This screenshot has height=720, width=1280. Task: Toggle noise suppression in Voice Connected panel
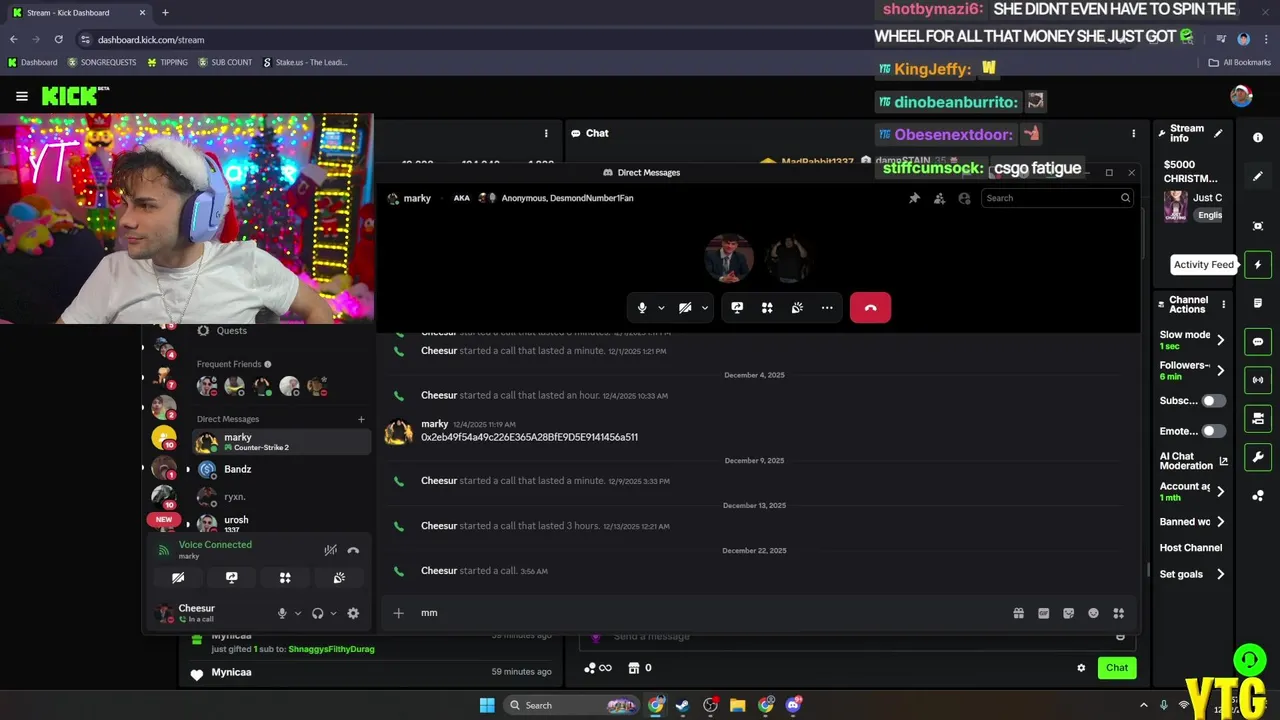coord(330,550)
